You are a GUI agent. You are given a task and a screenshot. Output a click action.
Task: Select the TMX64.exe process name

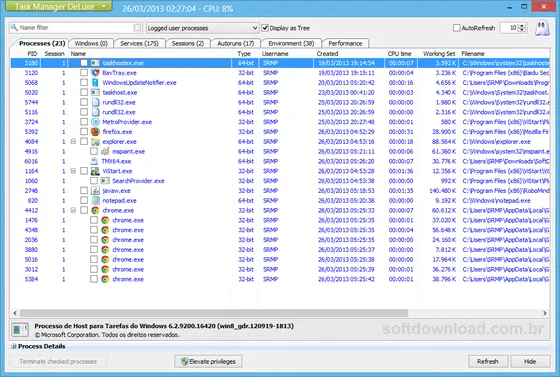(116, 161)
